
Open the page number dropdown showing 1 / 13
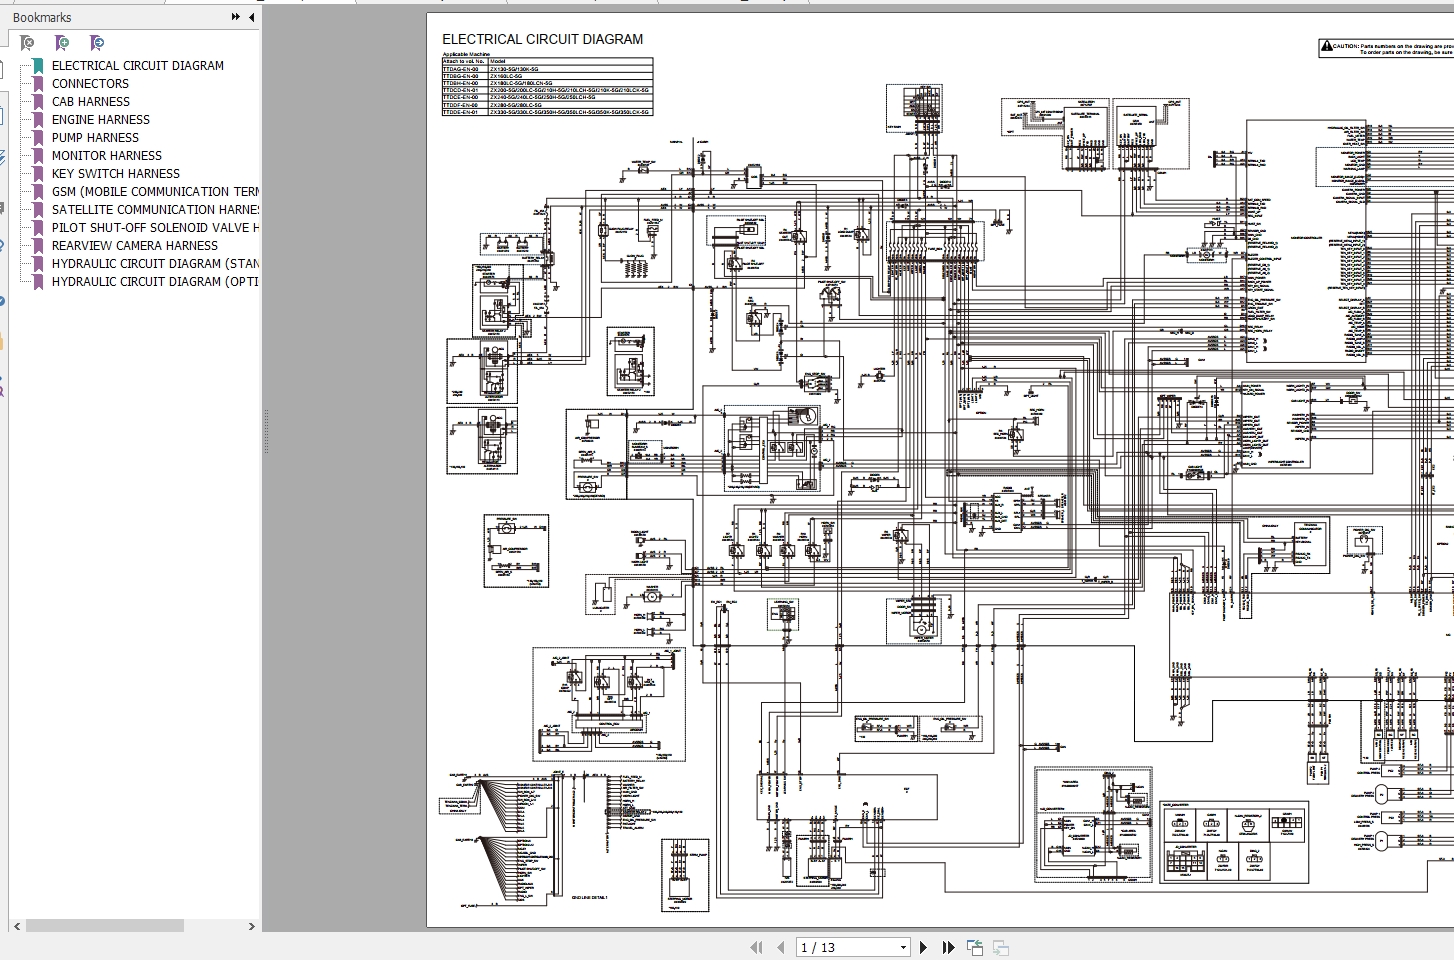click(x=903, y=947)
